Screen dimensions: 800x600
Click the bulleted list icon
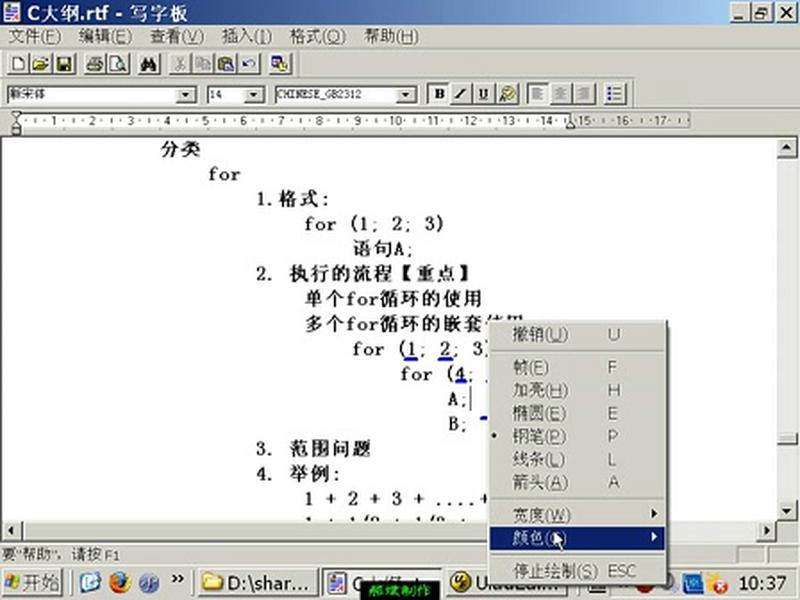coord(613,93)
